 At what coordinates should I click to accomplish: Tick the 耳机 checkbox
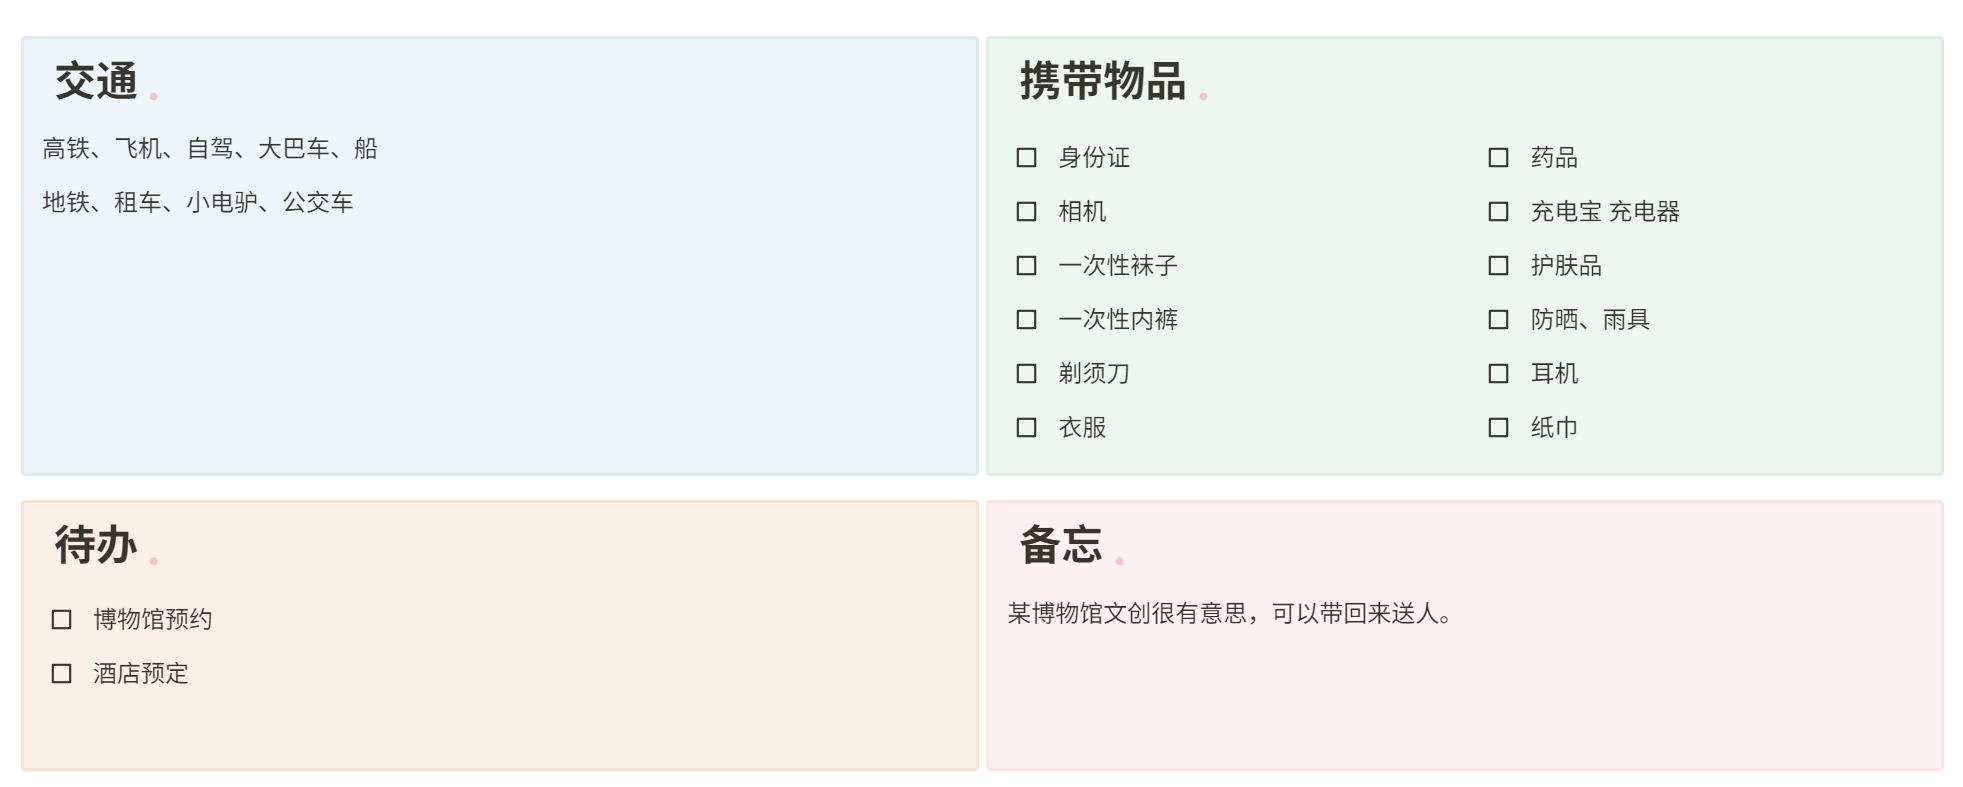coord(1498,374)
